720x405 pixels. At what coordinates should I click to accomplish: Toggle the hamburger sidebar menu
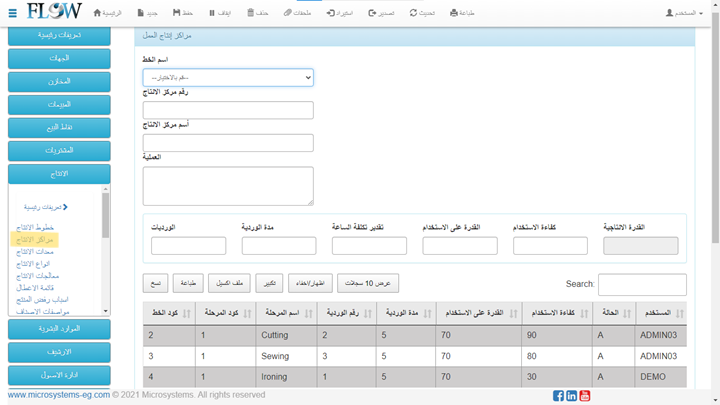[13, 13]
